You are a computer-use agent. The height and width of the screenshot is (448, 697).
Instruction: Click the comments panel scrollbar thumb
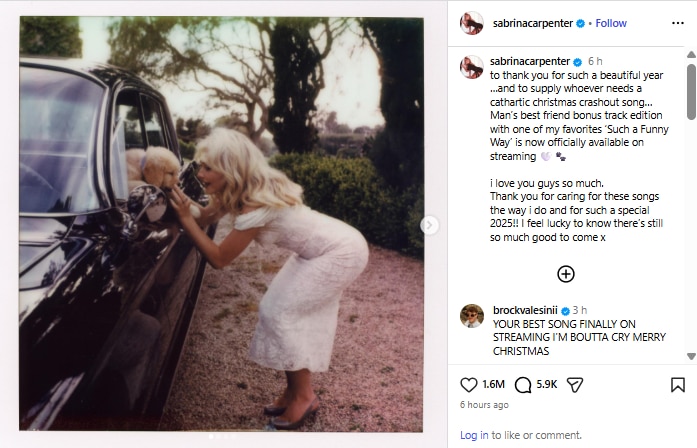point(690,90)
